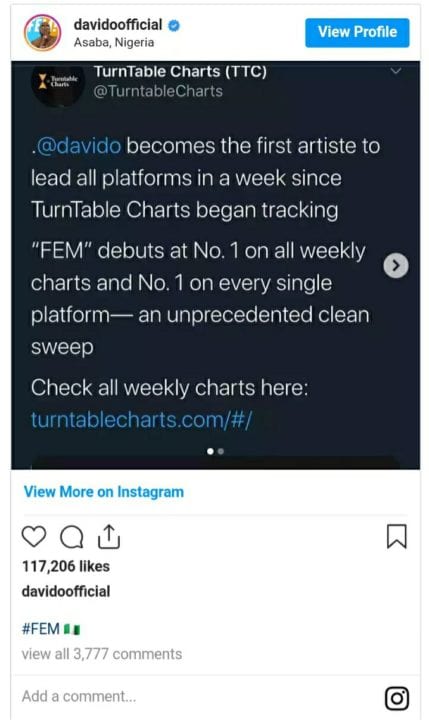Select the first carousel dot indicator
This screenshot has width=429, height=720.
tap(210, 451)
